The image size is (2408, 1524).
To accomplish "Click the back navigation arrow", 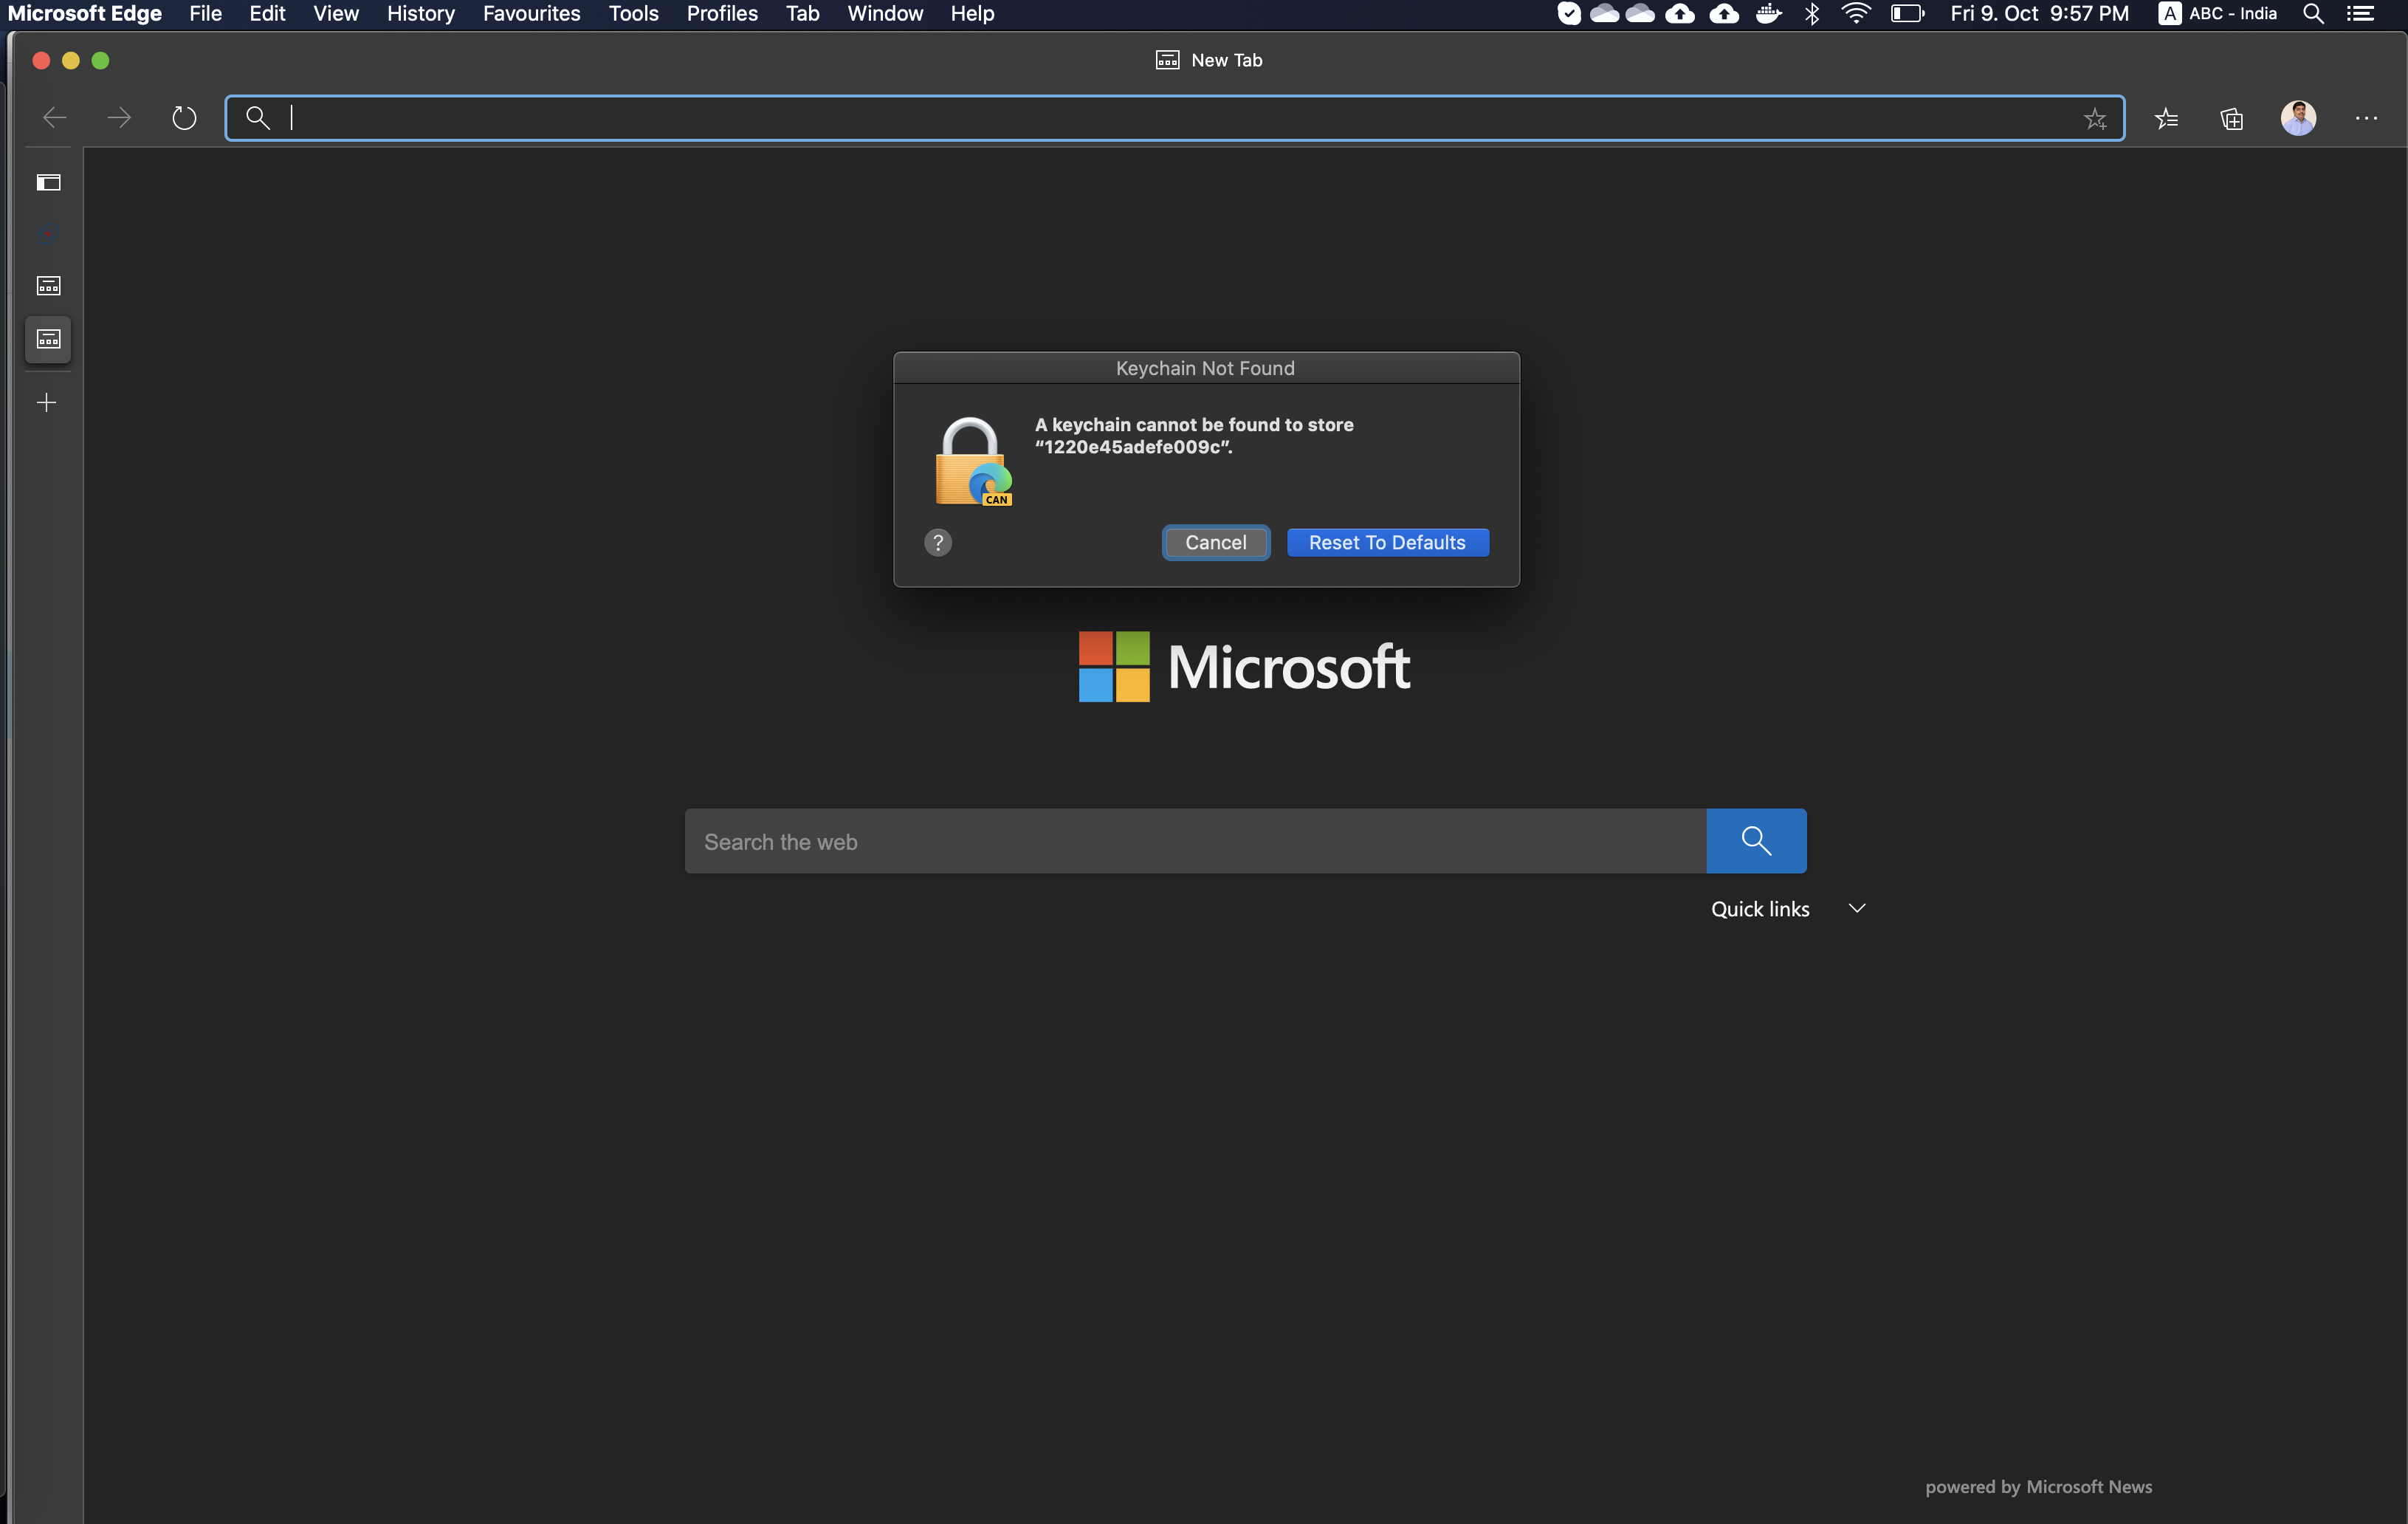I will (x=55, y=117).
